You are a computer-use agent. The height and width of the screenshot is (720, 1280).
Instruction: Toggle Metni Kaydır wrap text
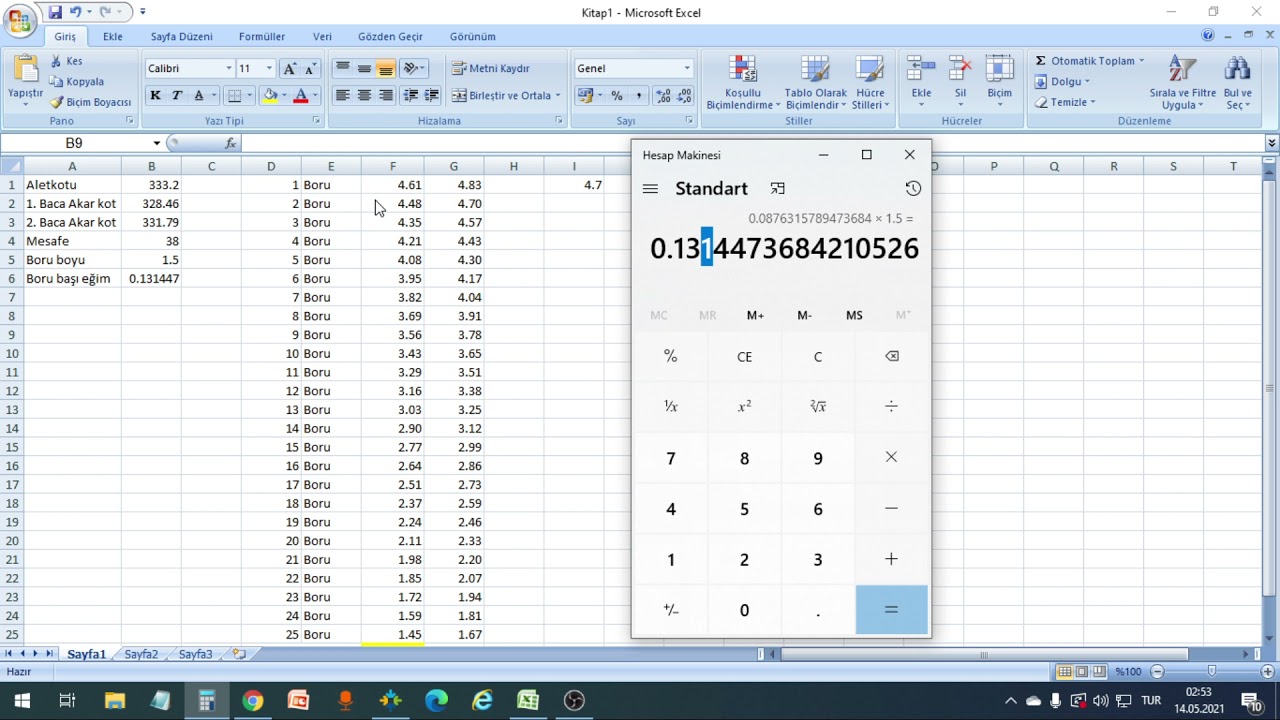491,69
